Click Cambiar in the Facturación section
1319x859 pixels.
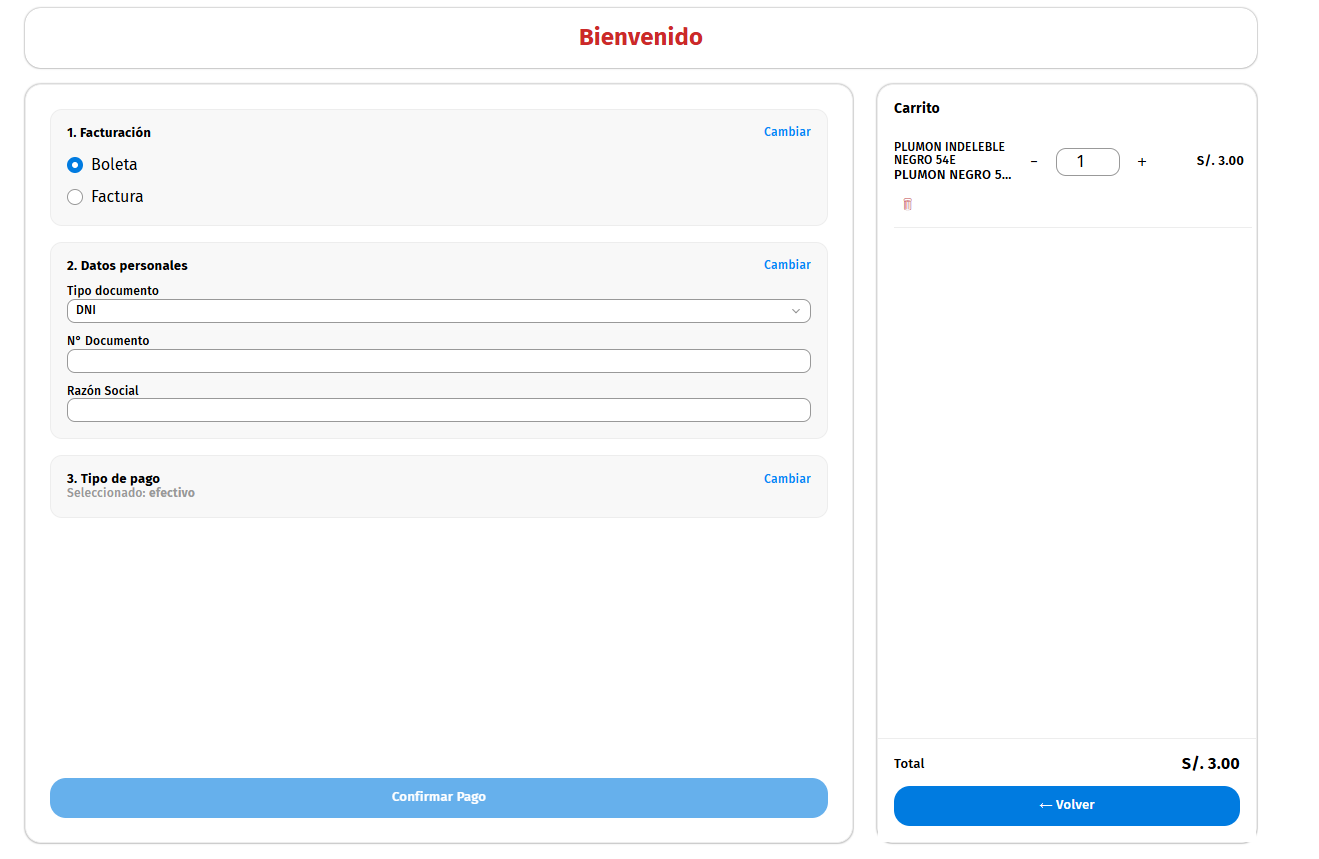click(787, 132)
